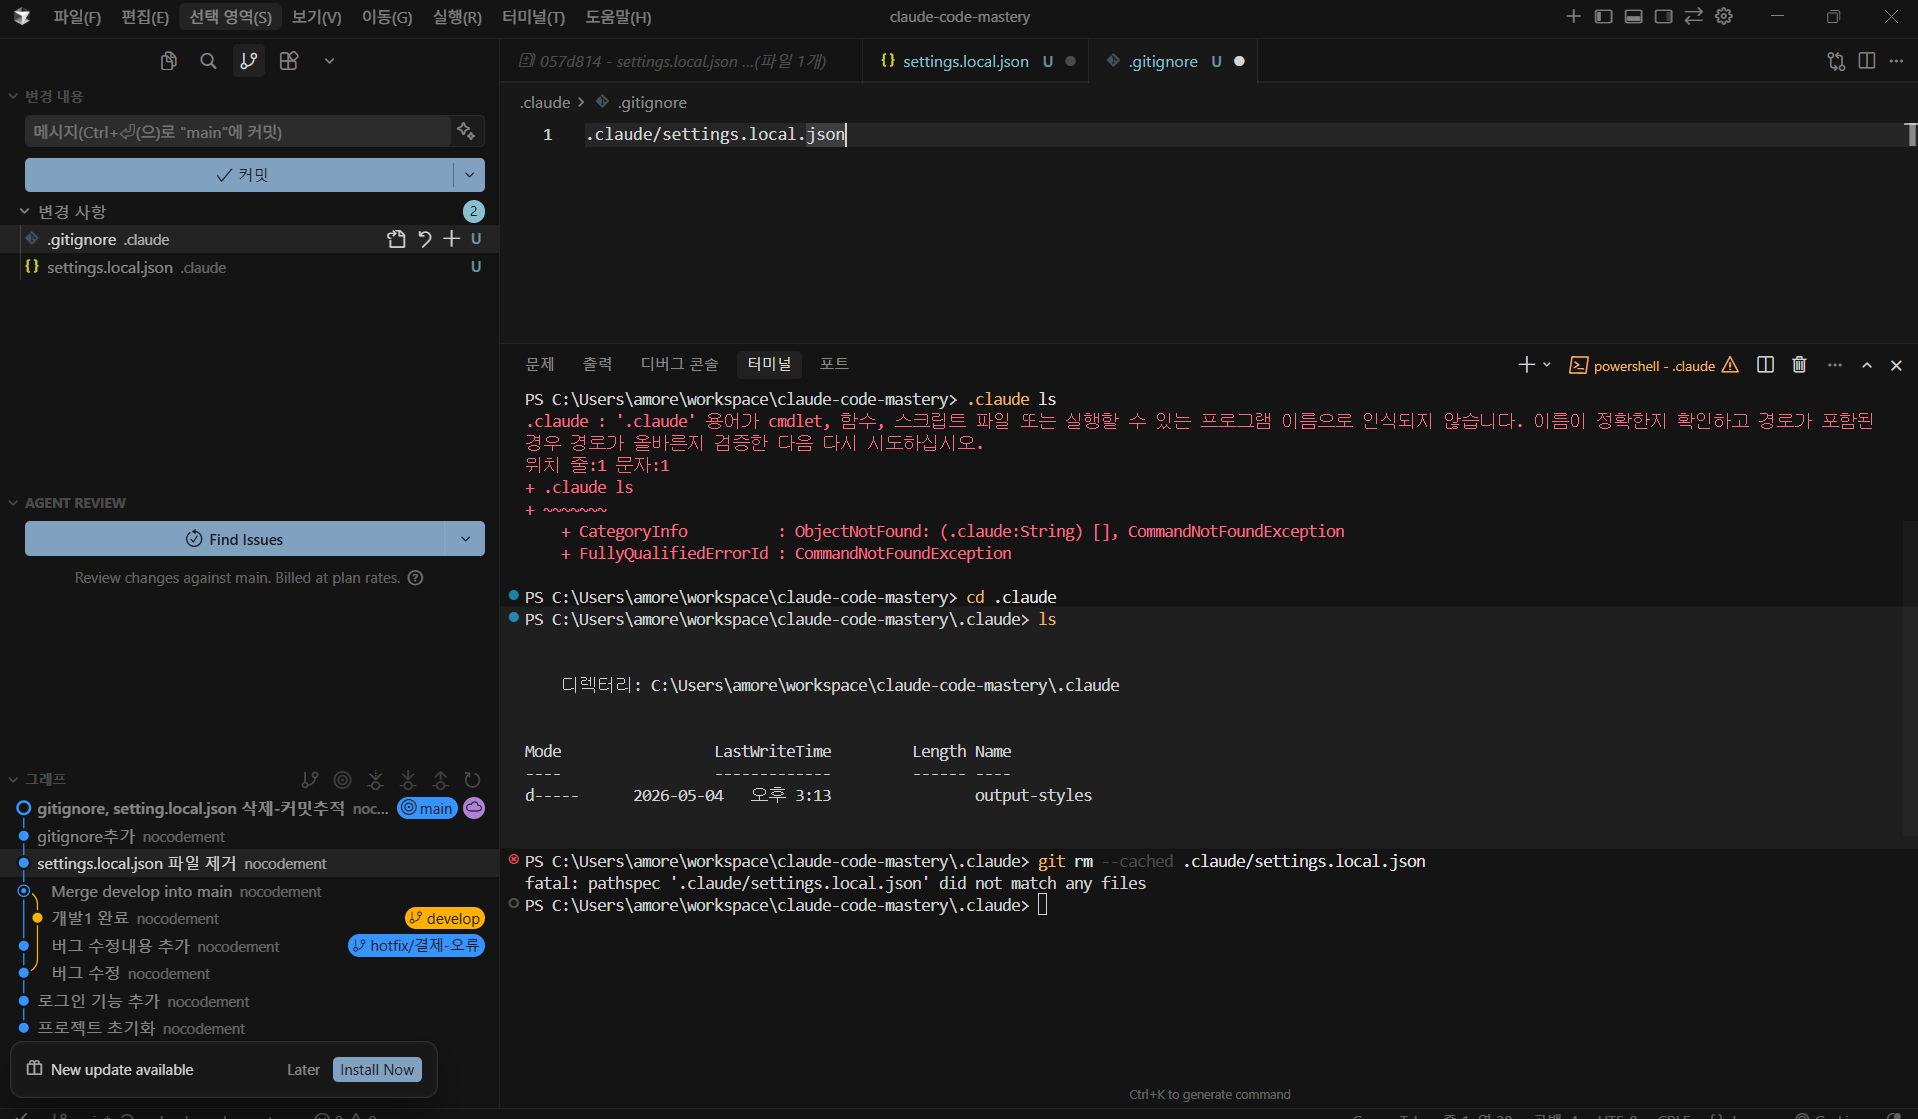1918x1119 pixels.
Task: Generate commit message with the sparkle icon
Action: coord(466,131)
